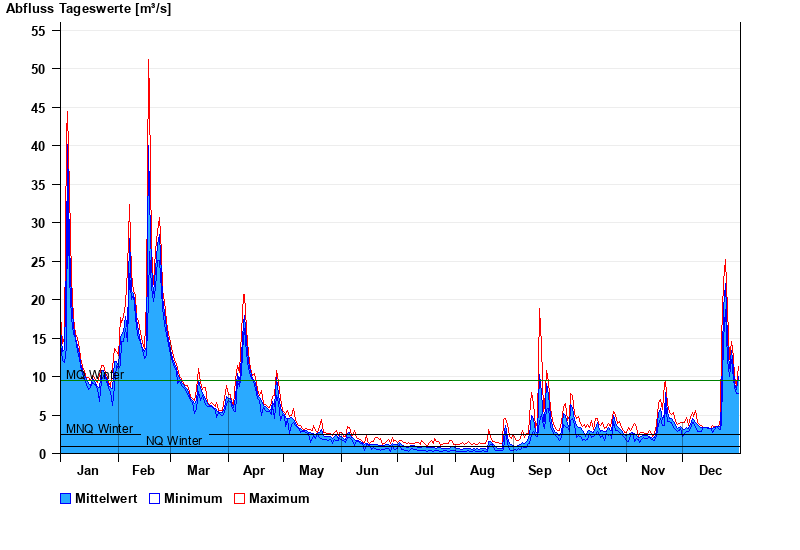The width and height of the screenshot is (800, 550).
Task: Click the 55 value on the y-axis
Action: [x=39, y=31]
